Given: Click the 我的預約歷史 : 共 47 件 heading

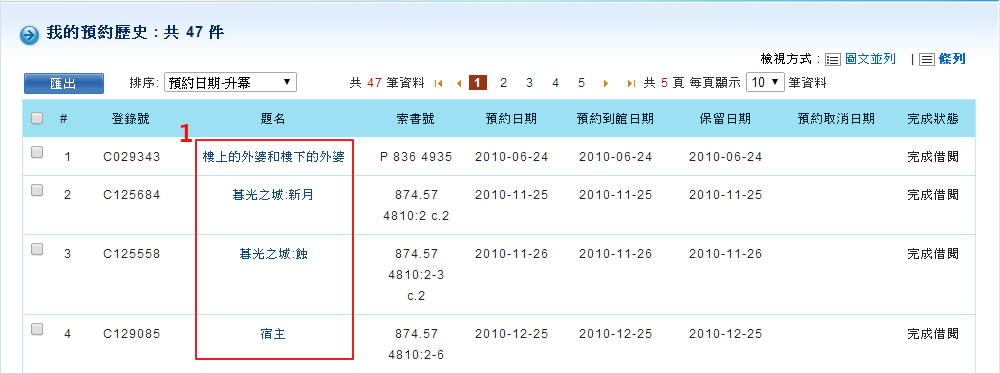Looking at the screenshot, I should [x=135, y=33].
